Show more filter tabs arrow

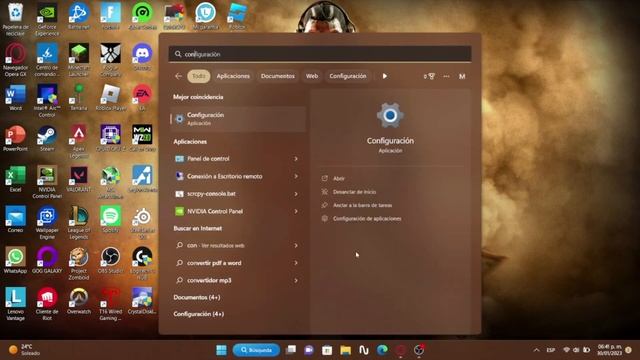coord(384,76)
